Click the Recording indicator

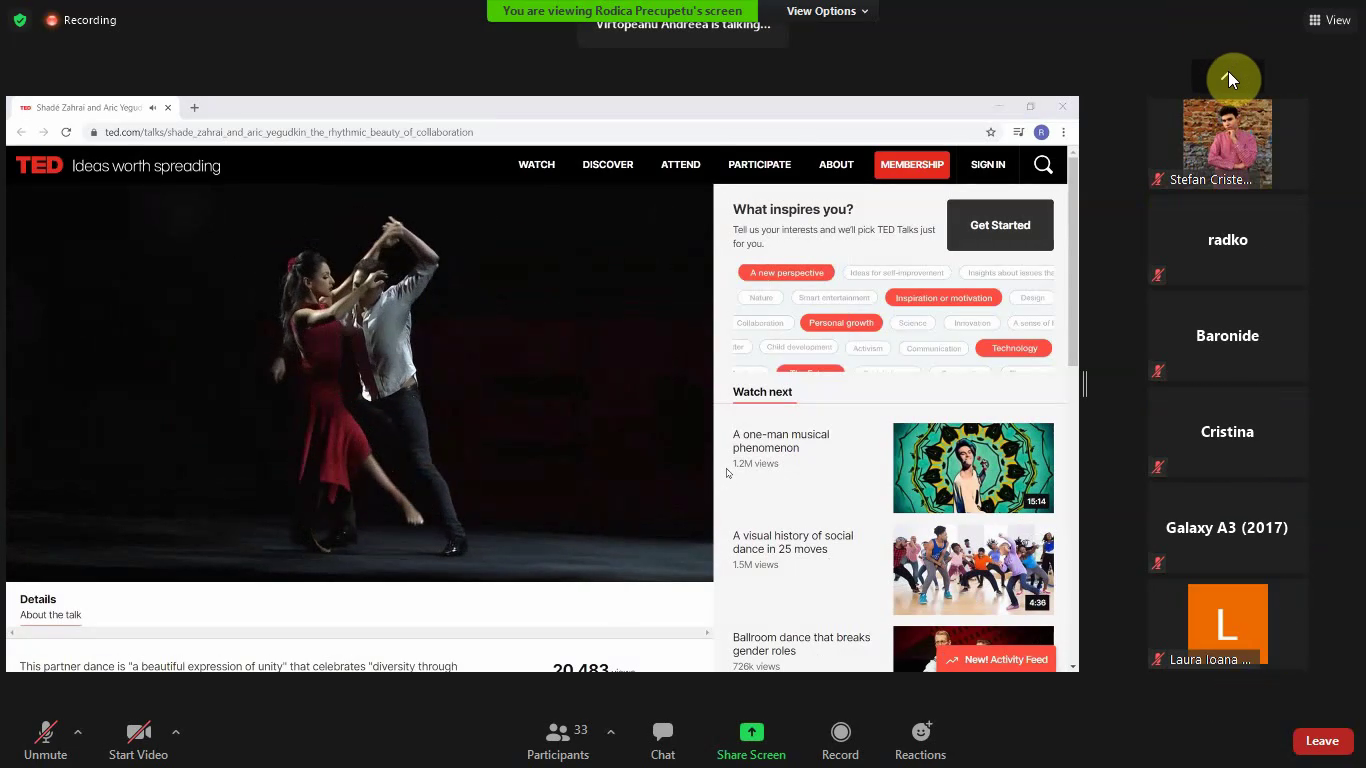tap(80, 20)
